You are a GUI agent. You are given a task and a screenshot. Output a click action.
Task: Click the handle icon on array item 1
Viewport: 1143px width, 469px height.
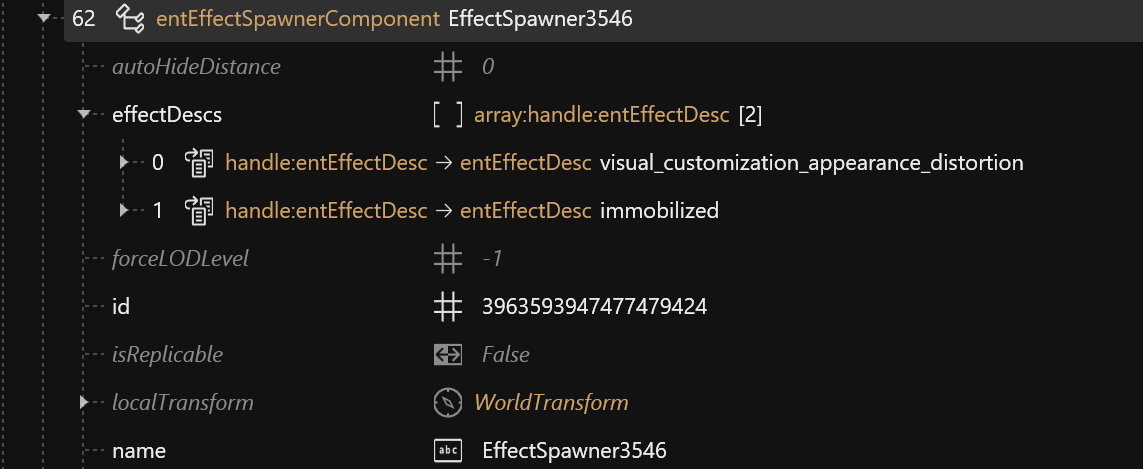pos(199,211)
